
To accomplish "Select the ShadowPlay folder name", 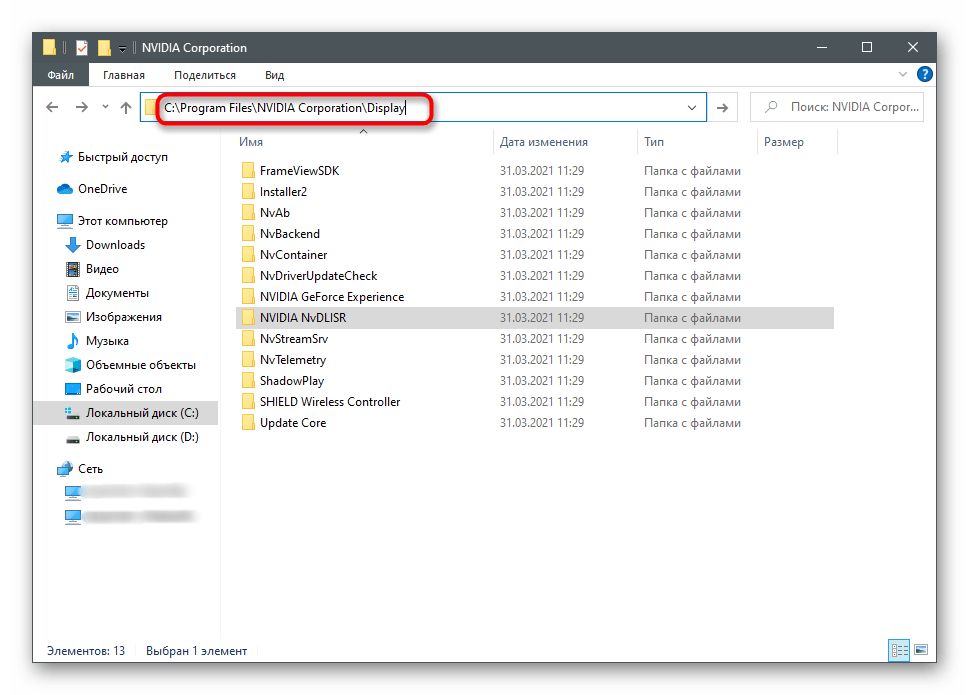I will click(292, 381).
